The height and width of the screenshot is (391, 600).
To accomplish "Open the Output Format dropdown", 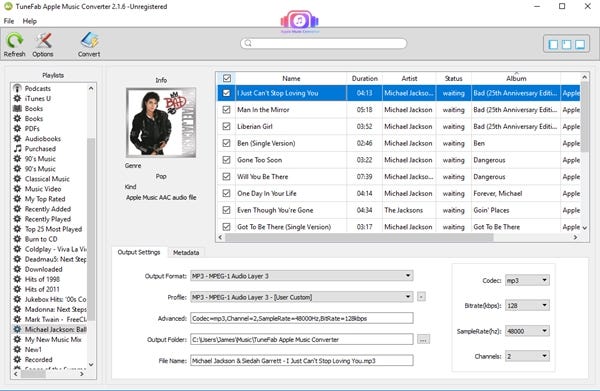I will (302, 276).
